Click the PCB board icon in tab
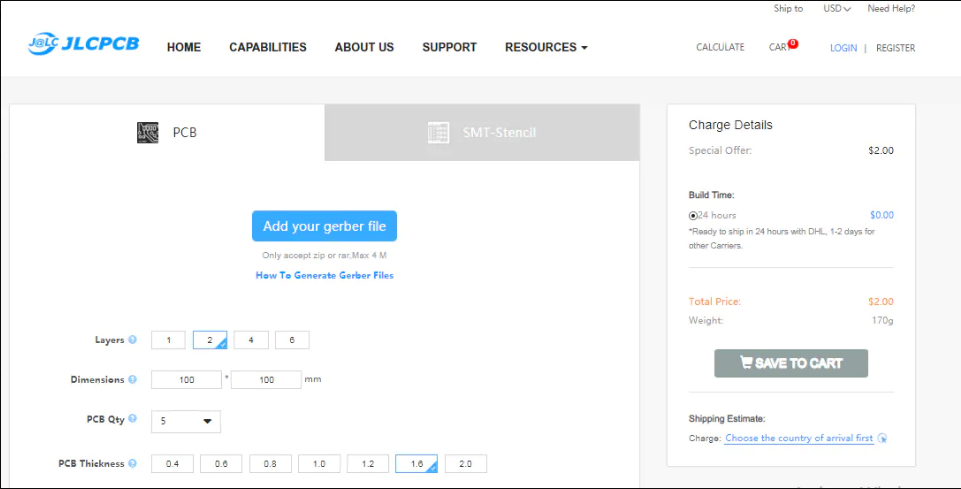961x489 pixels. coord(148,132)
